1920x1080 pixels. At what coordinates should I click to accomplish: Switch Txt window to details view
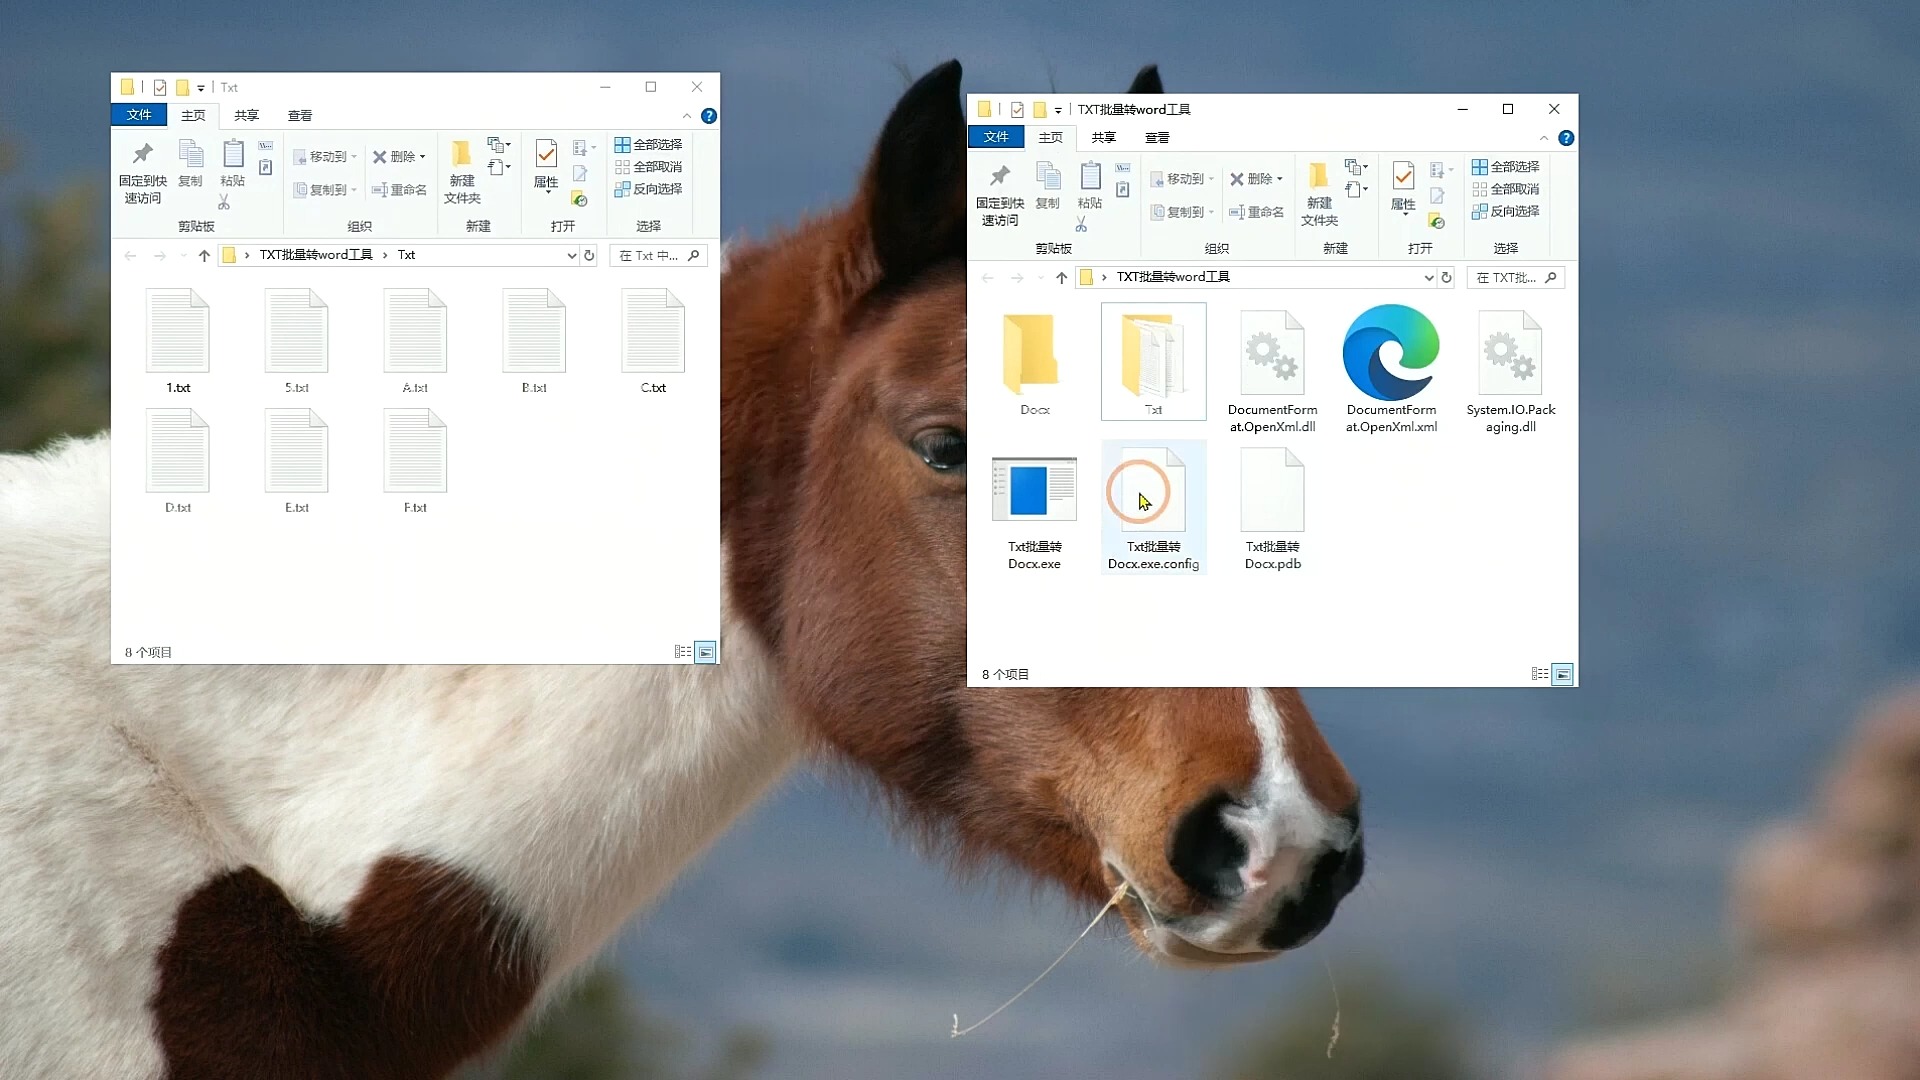683,652
